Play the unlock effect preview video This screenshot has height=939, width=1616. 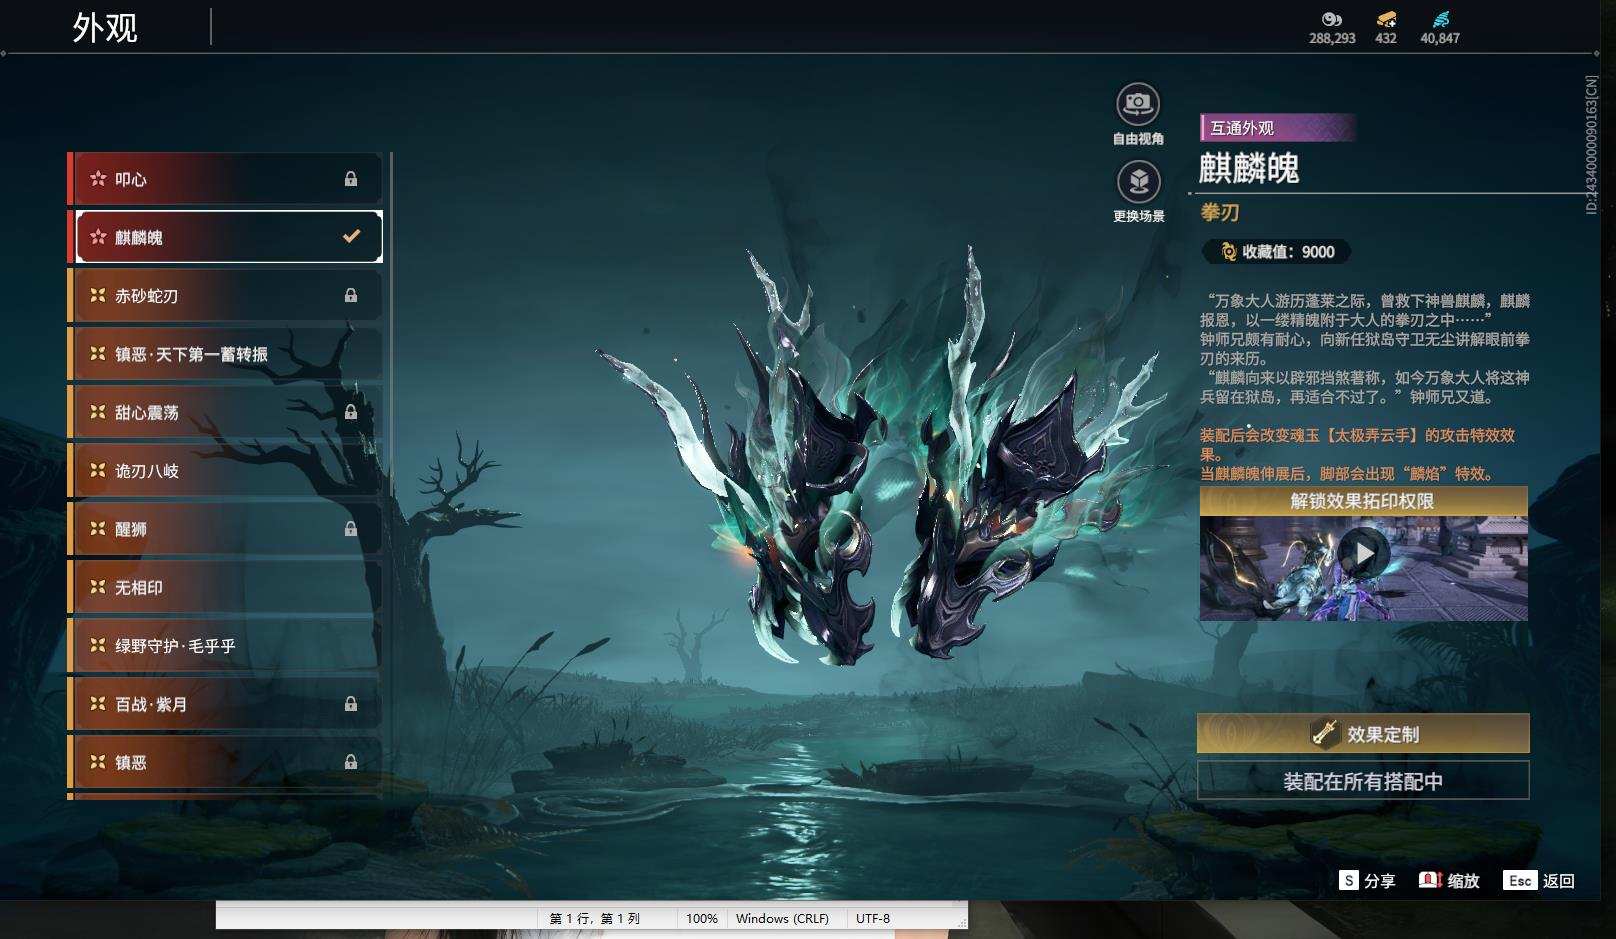pyautogui.click(x=1363, y=552)
